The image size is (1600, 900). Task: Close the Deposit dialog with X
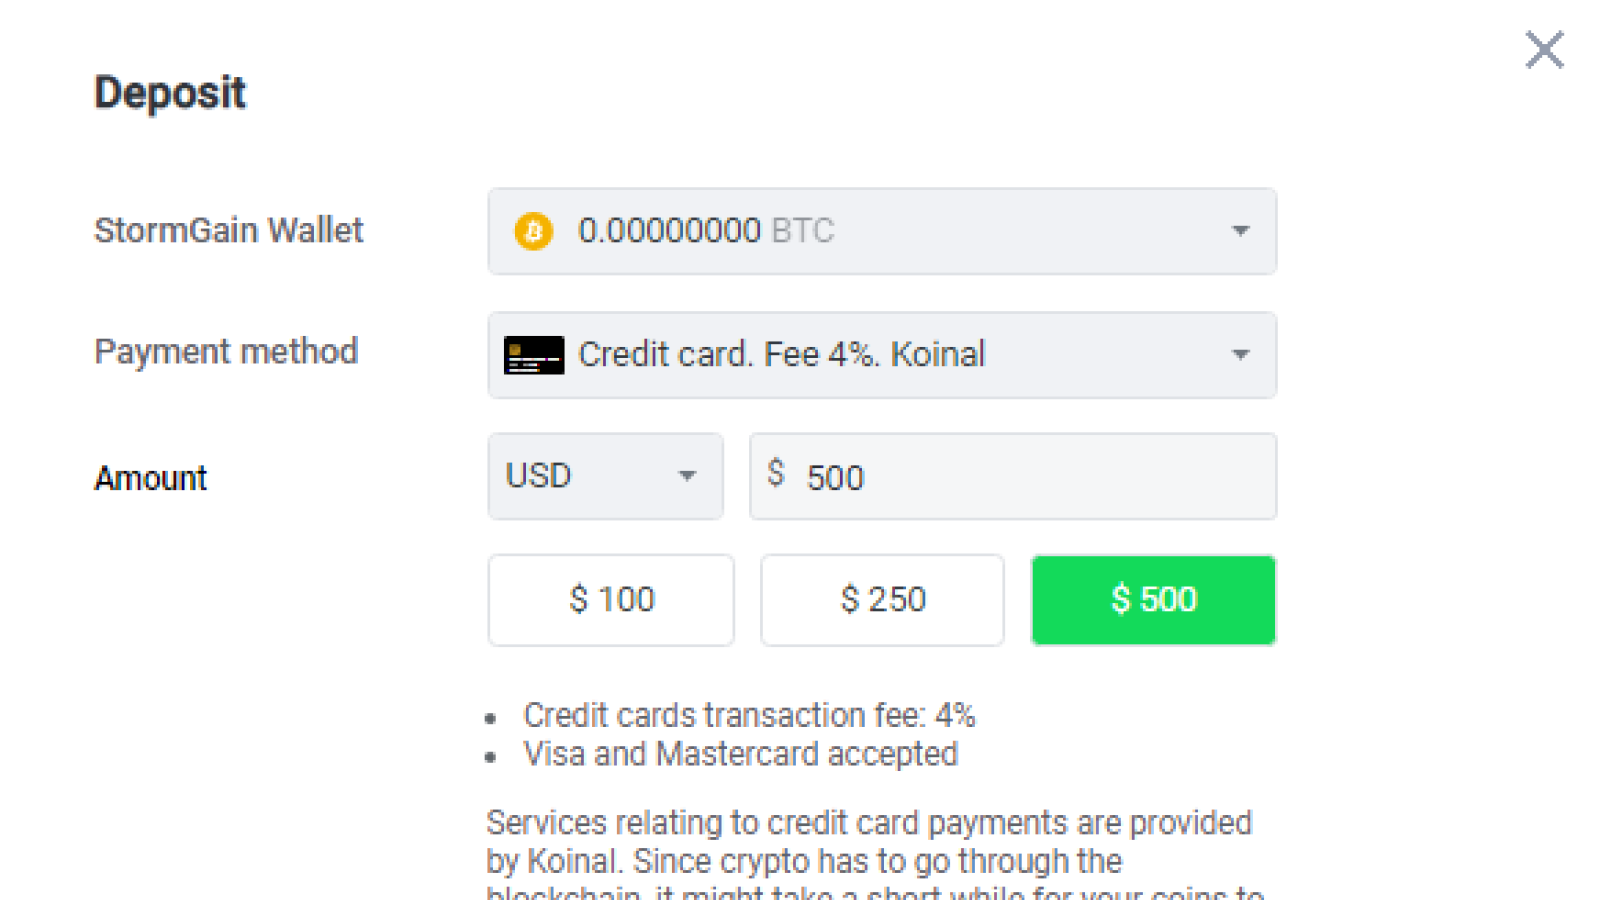[1544, 49]
